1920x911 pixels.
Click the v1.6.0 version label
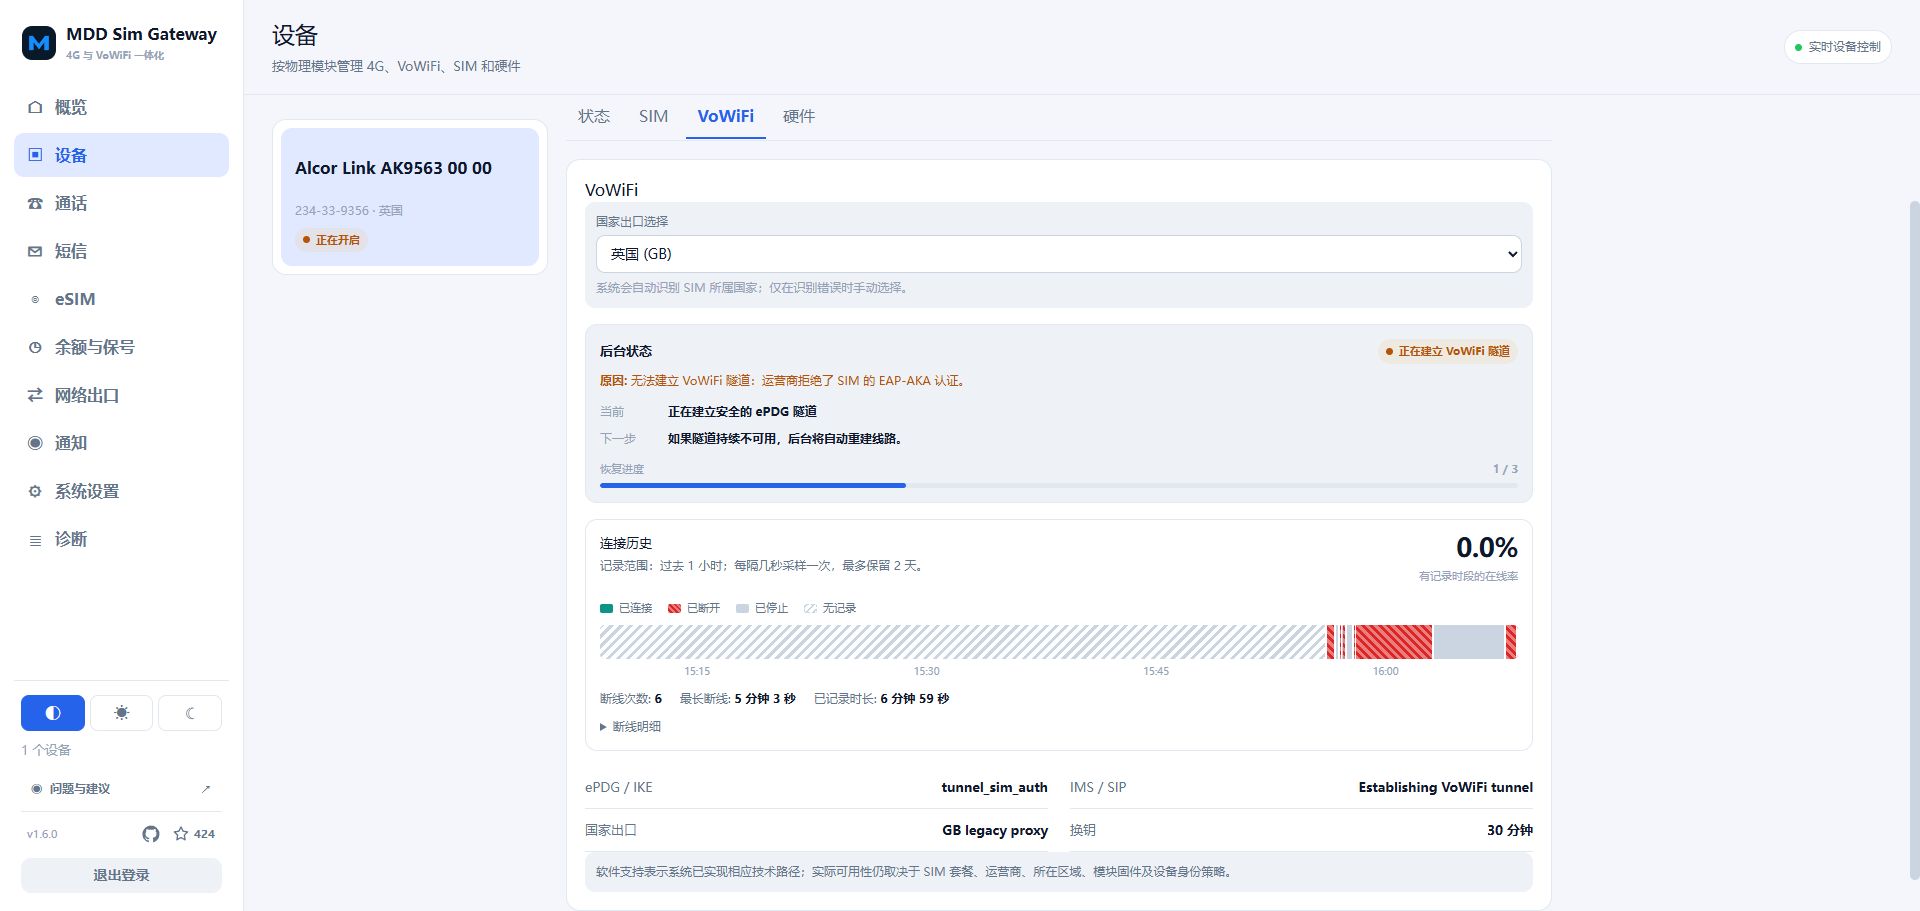tap(42, 834)
